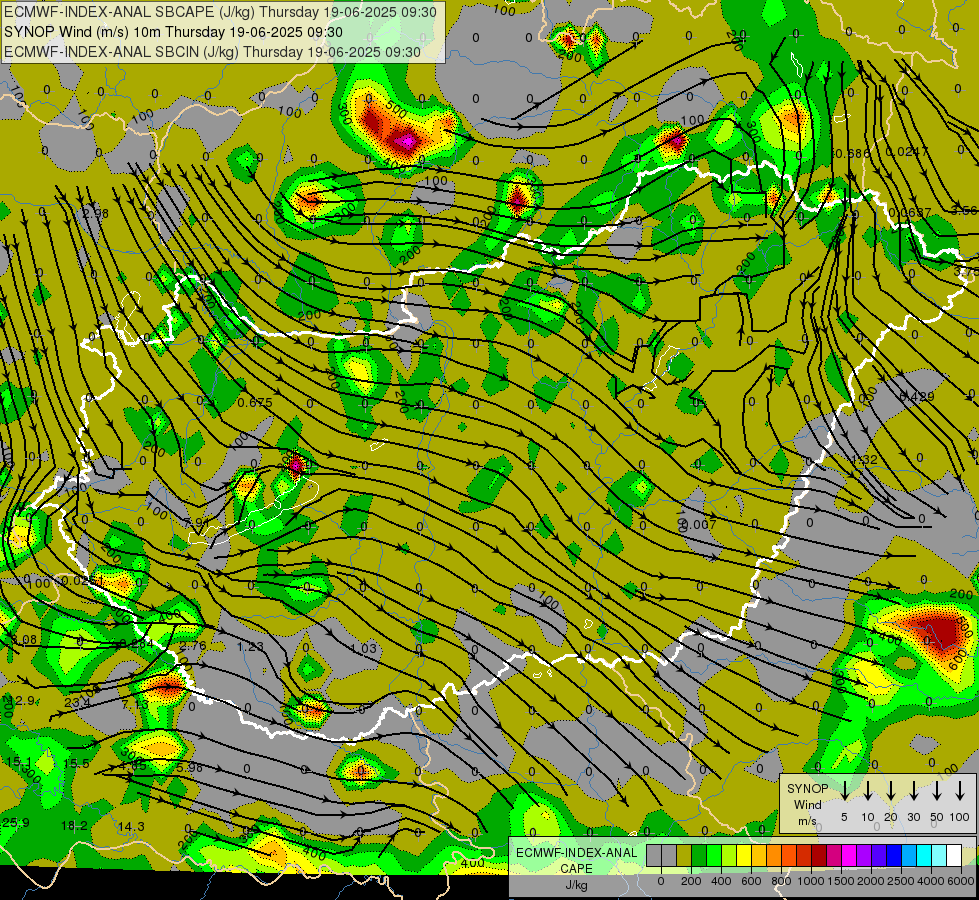This screenshot has height=900, width=979.
Task: Pick the pure blue swatch in CAPE color bar
Action: coord(894,856)
